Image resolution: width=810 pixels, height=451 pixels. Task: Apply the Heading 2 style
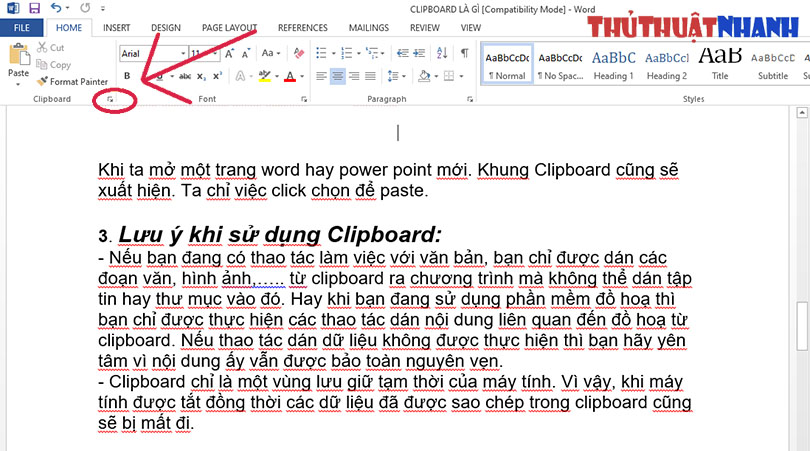(666, 64)
